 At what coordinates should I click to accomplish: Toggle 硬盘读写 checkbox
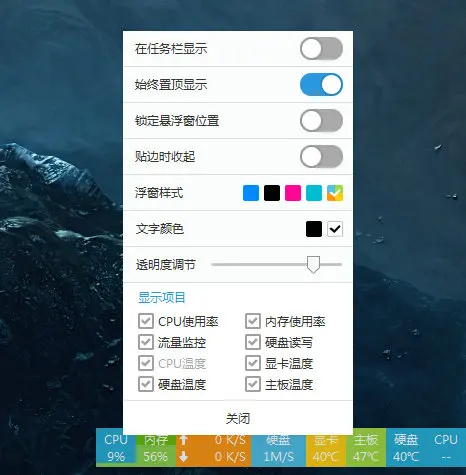253,342
